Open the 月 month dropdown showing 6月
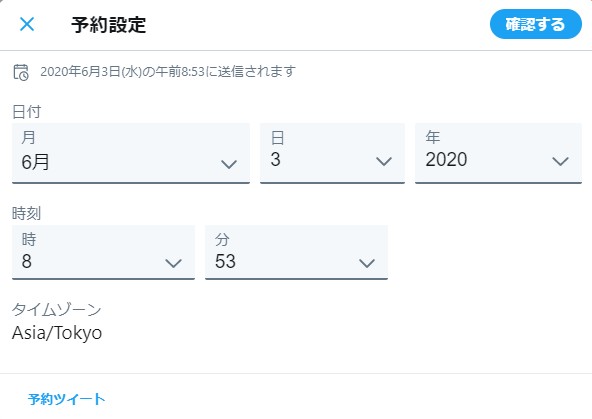The height and width of the screenshot is (419, 592). tap(131, 153)
